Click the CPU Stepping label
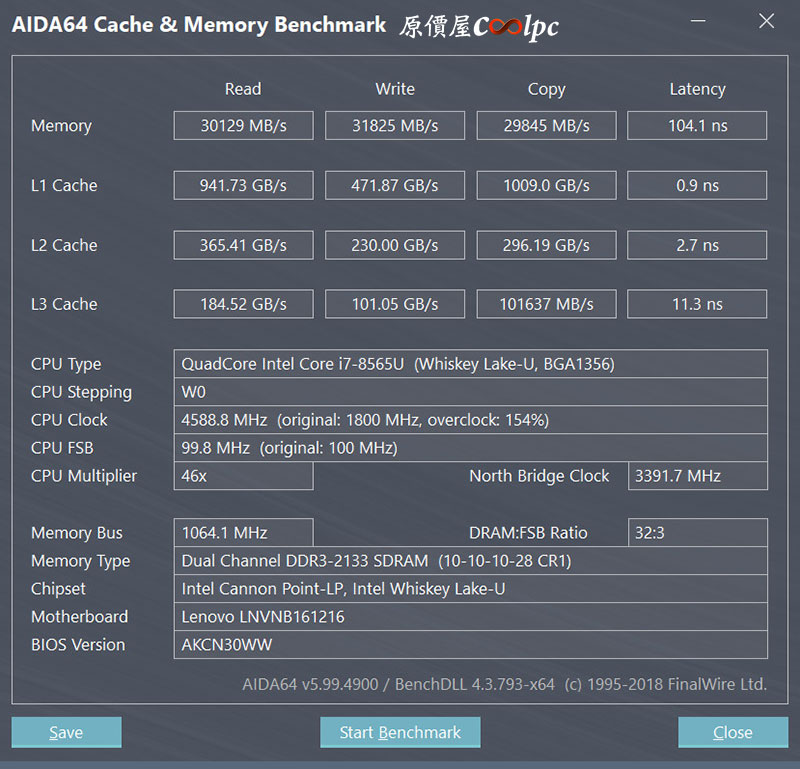 pyautogui.click(x=81, y=393)
